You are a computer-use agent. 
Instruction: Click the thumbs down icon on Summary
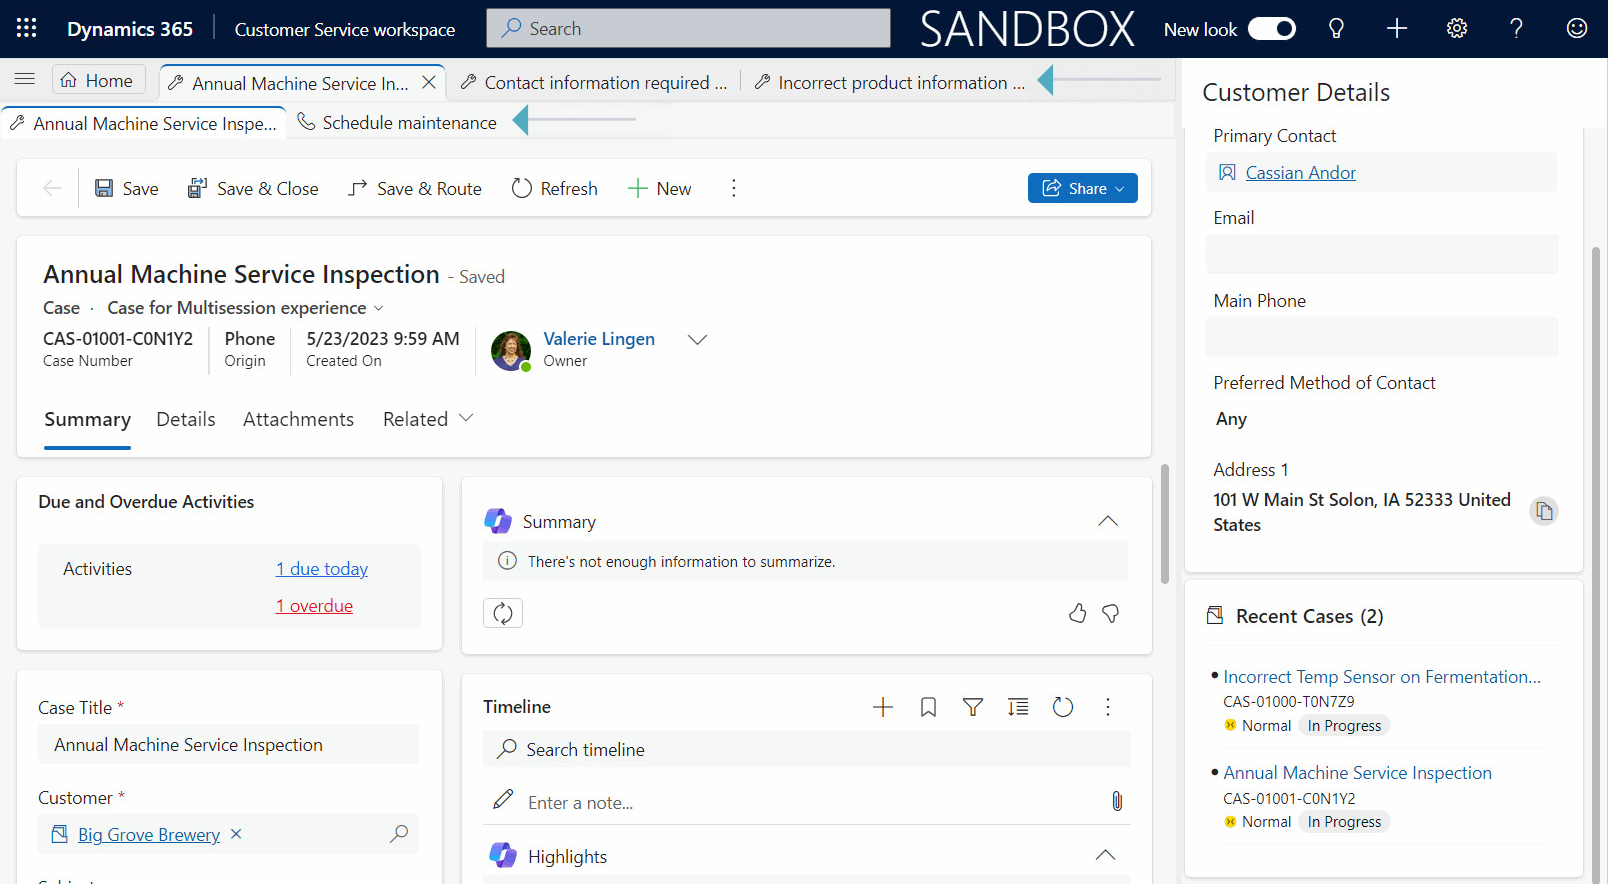coord(1110,613)
